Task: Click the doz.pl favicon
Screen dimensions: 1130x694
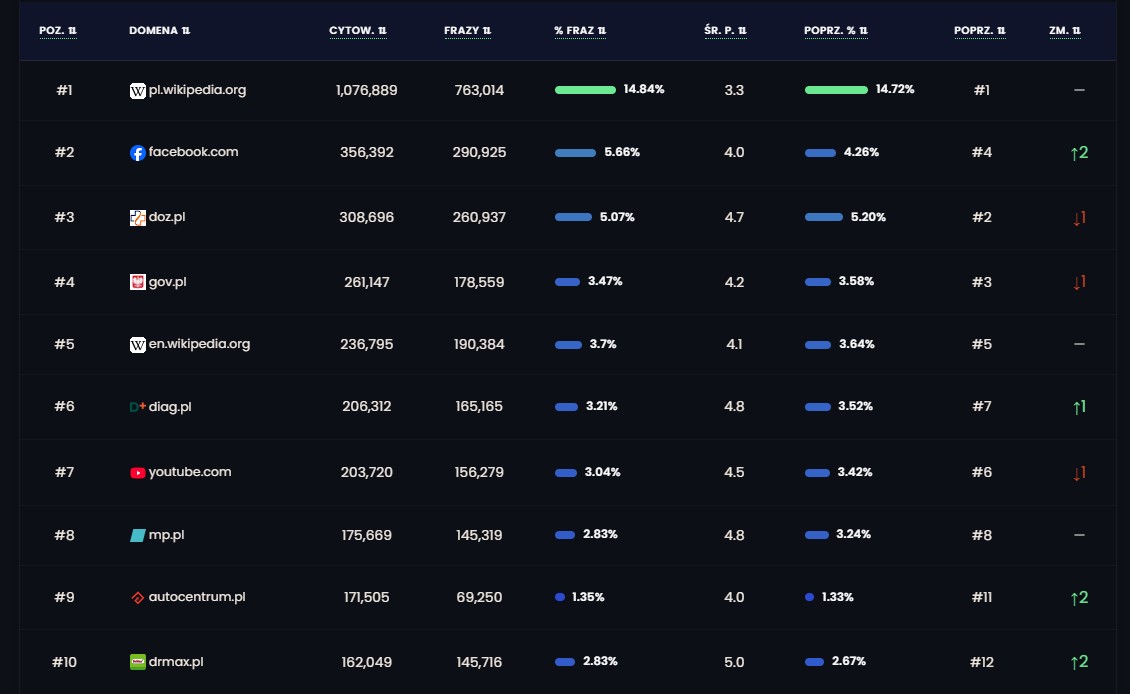Action: (x=138, y=218)
